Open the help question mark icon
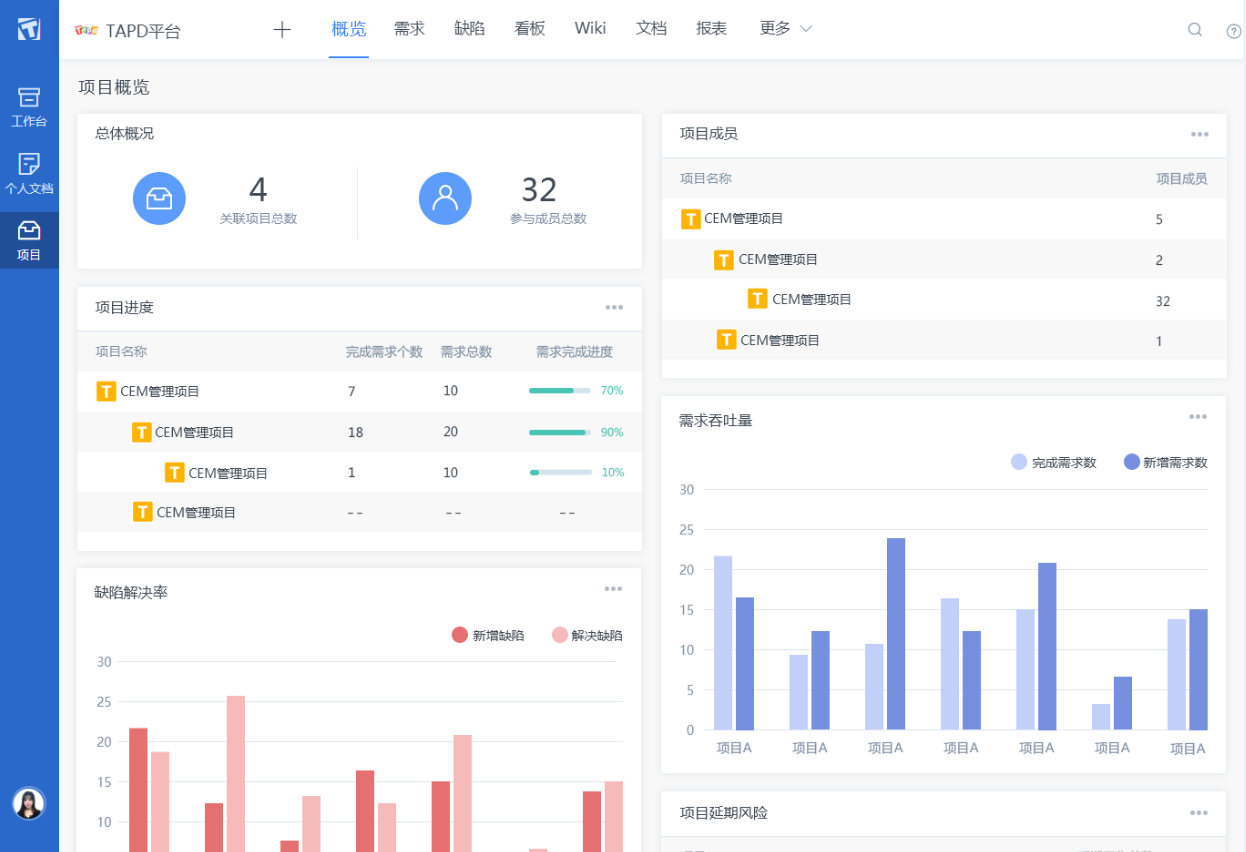Viewport: 1246px width, 852px height. (x=1234, y=31)
